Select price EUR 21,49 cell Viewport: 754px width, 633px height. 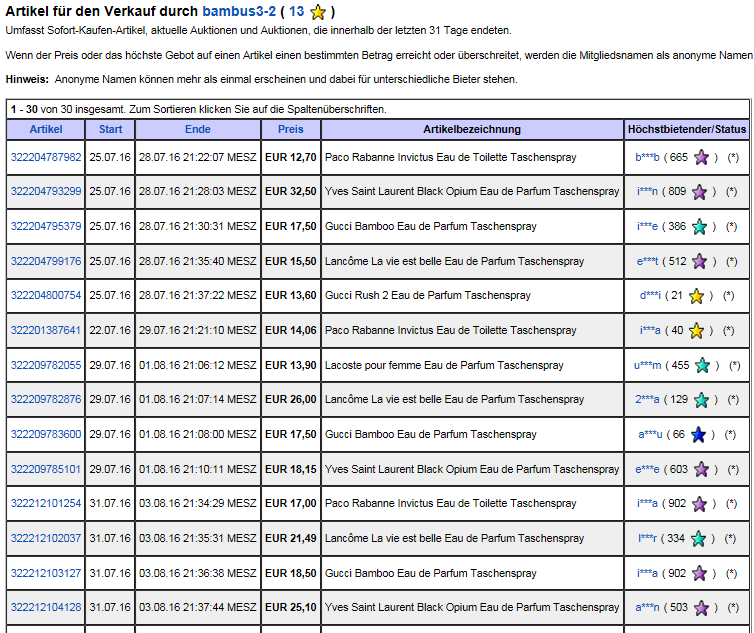tap(291, 538)
